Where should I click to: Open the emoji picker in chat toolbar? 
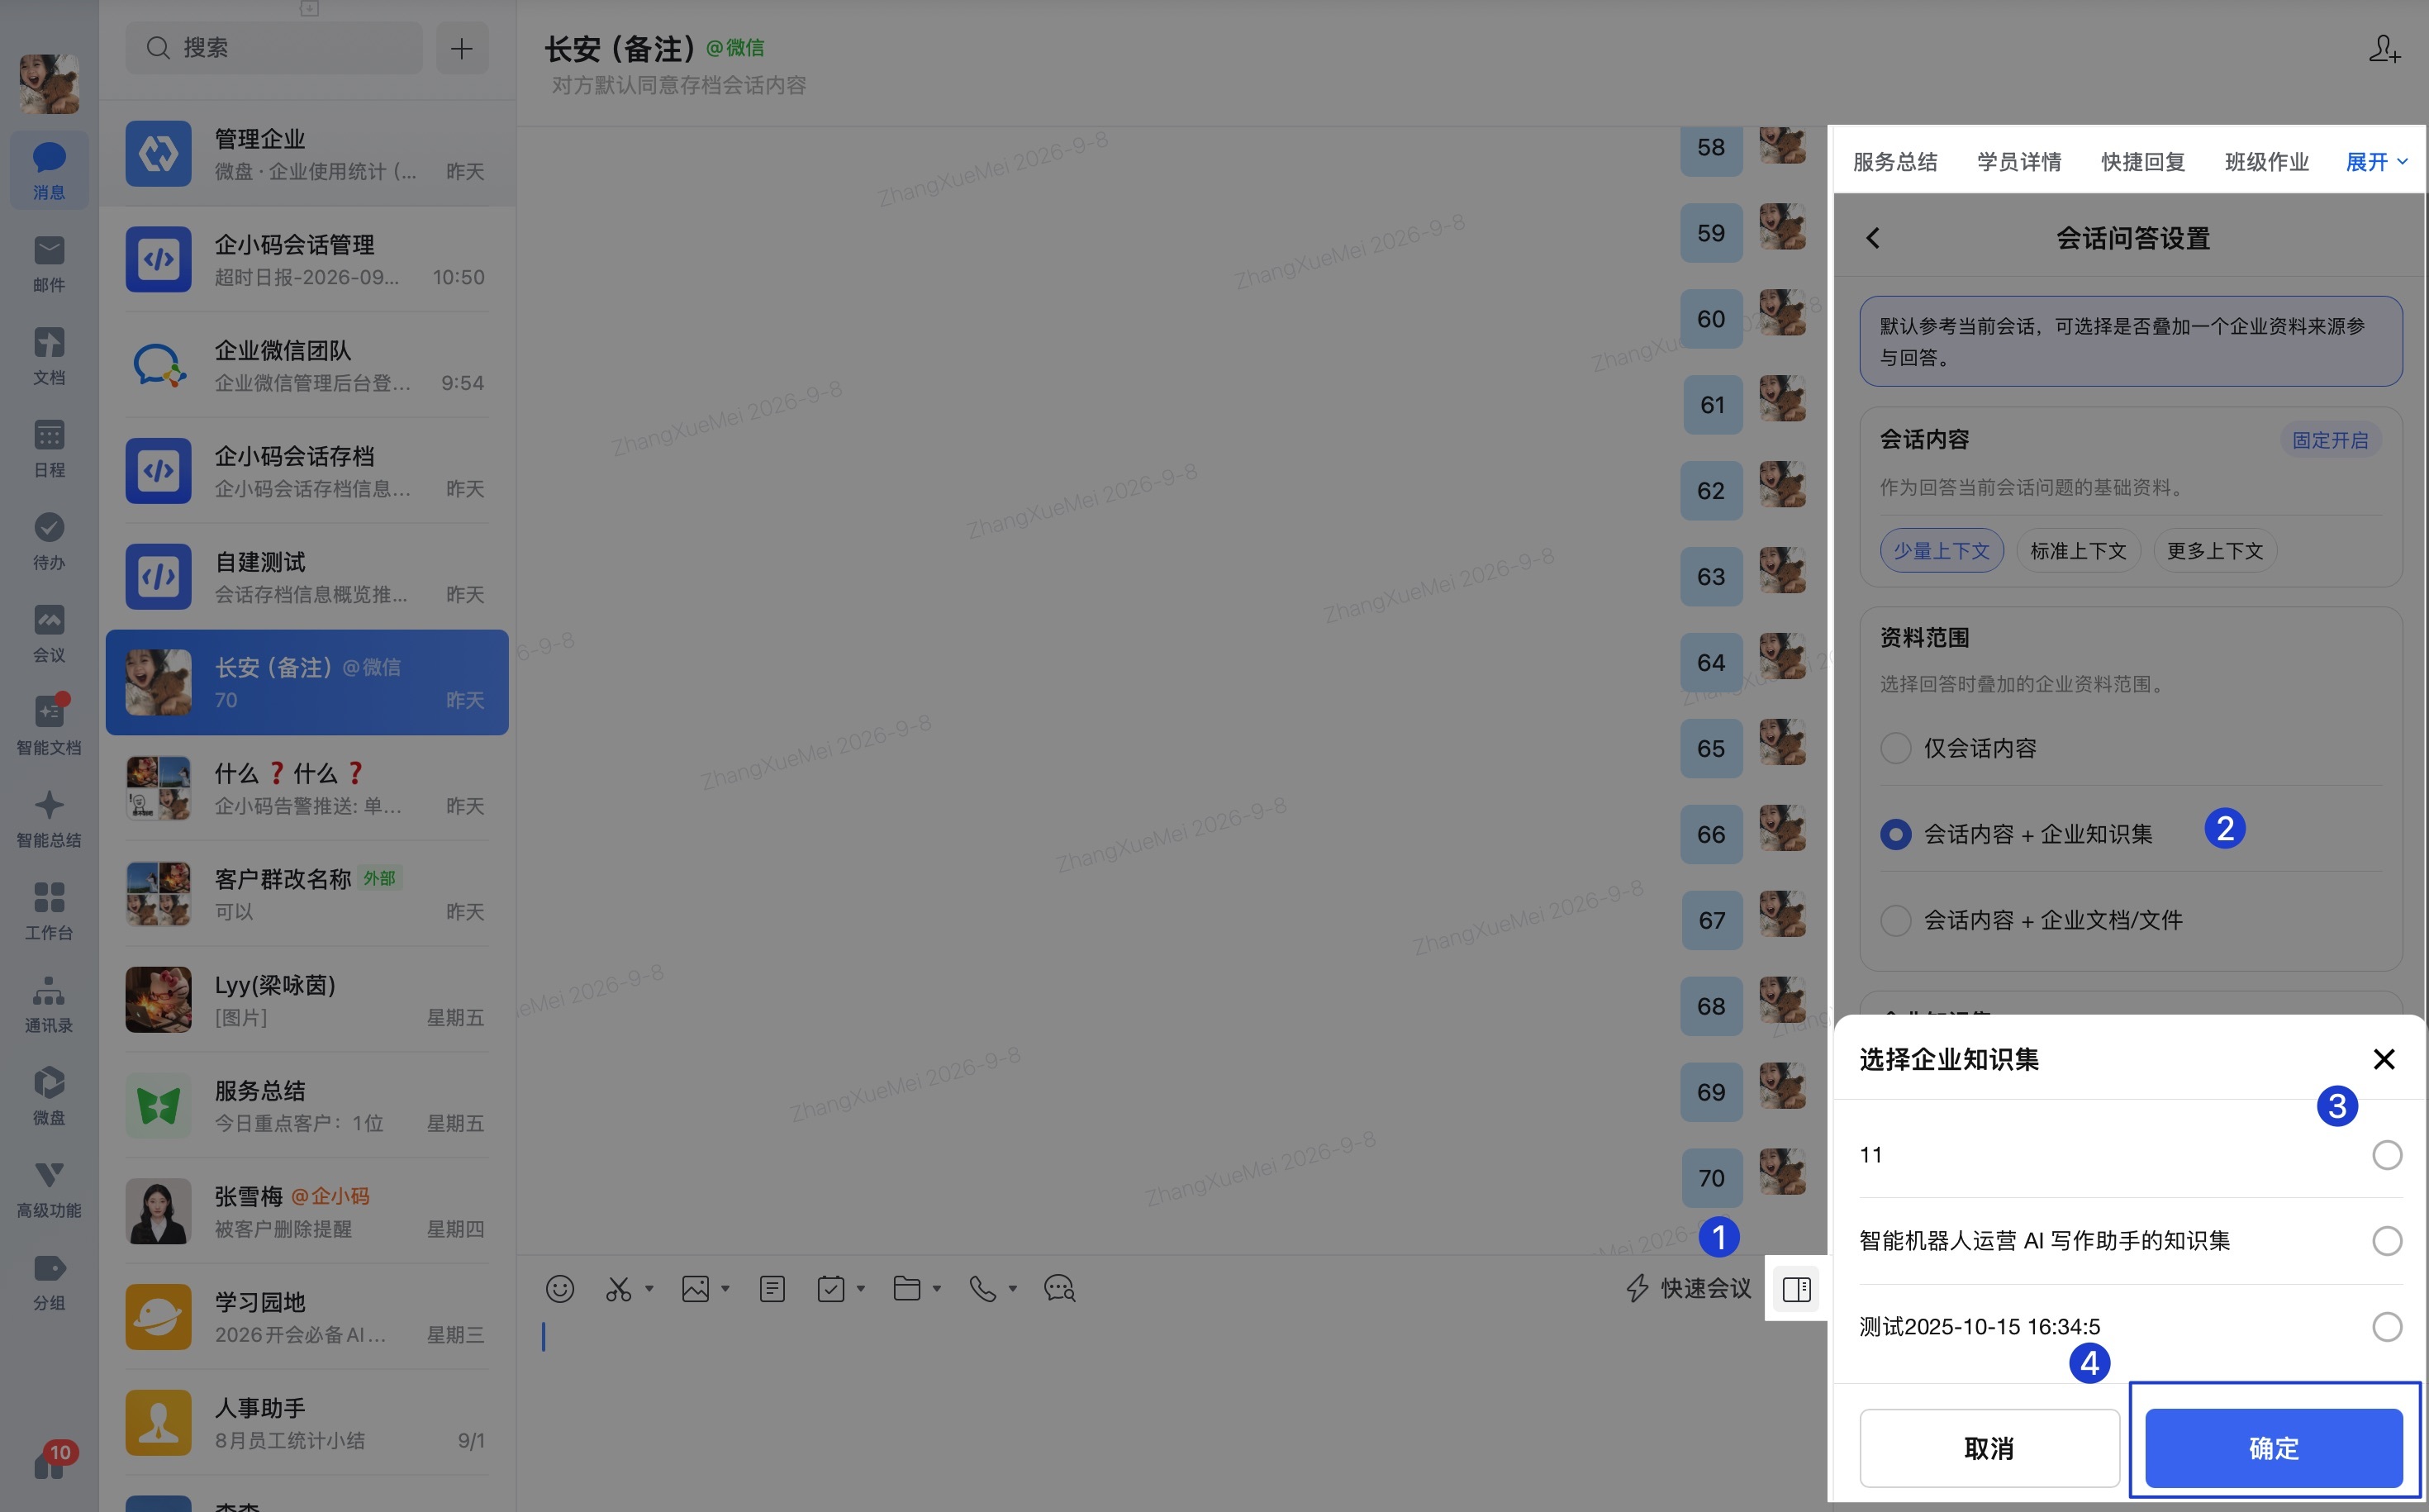tap(560, 1288)
